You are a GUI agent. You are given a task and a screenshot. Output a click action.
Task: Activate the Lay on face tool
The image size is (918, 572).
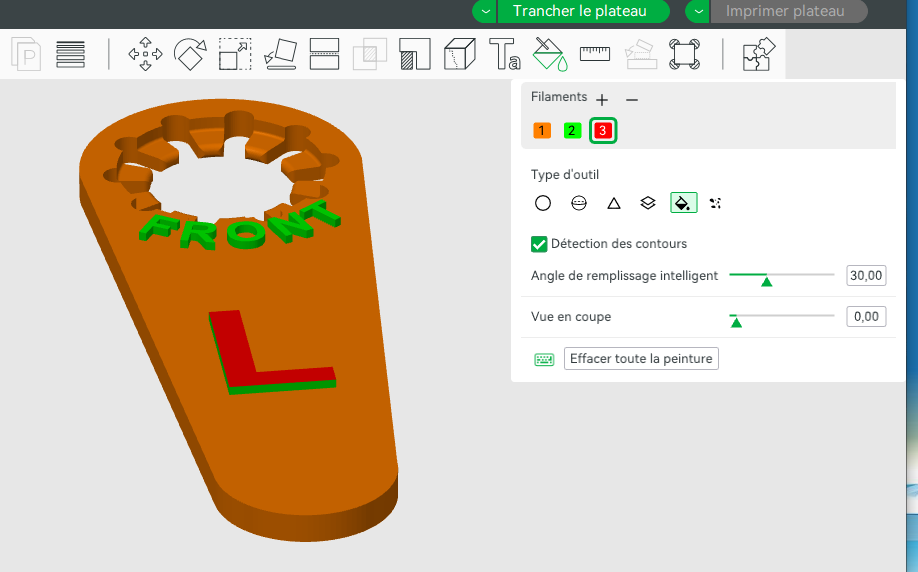[x=280, y=54]
